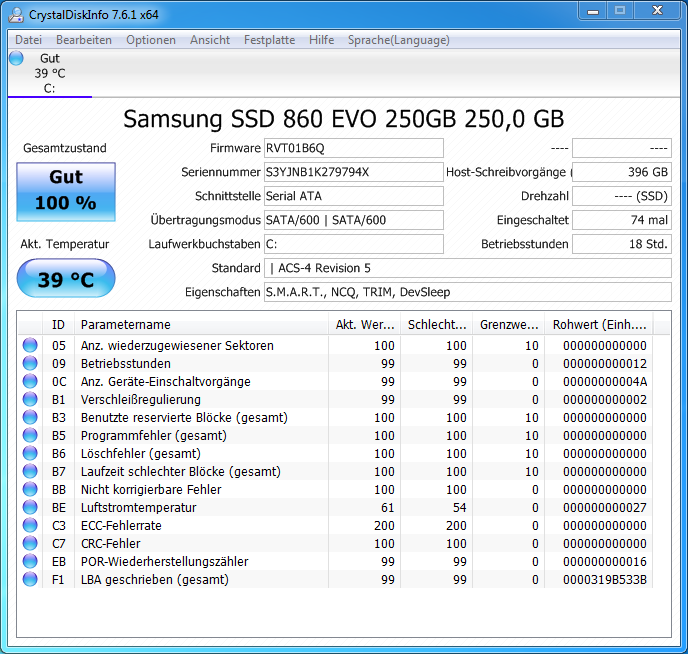This screenshot has height=654, width=688.
Task: Click the Schnittstelle field Serial ATA
Action: click(x=354, y=196)
